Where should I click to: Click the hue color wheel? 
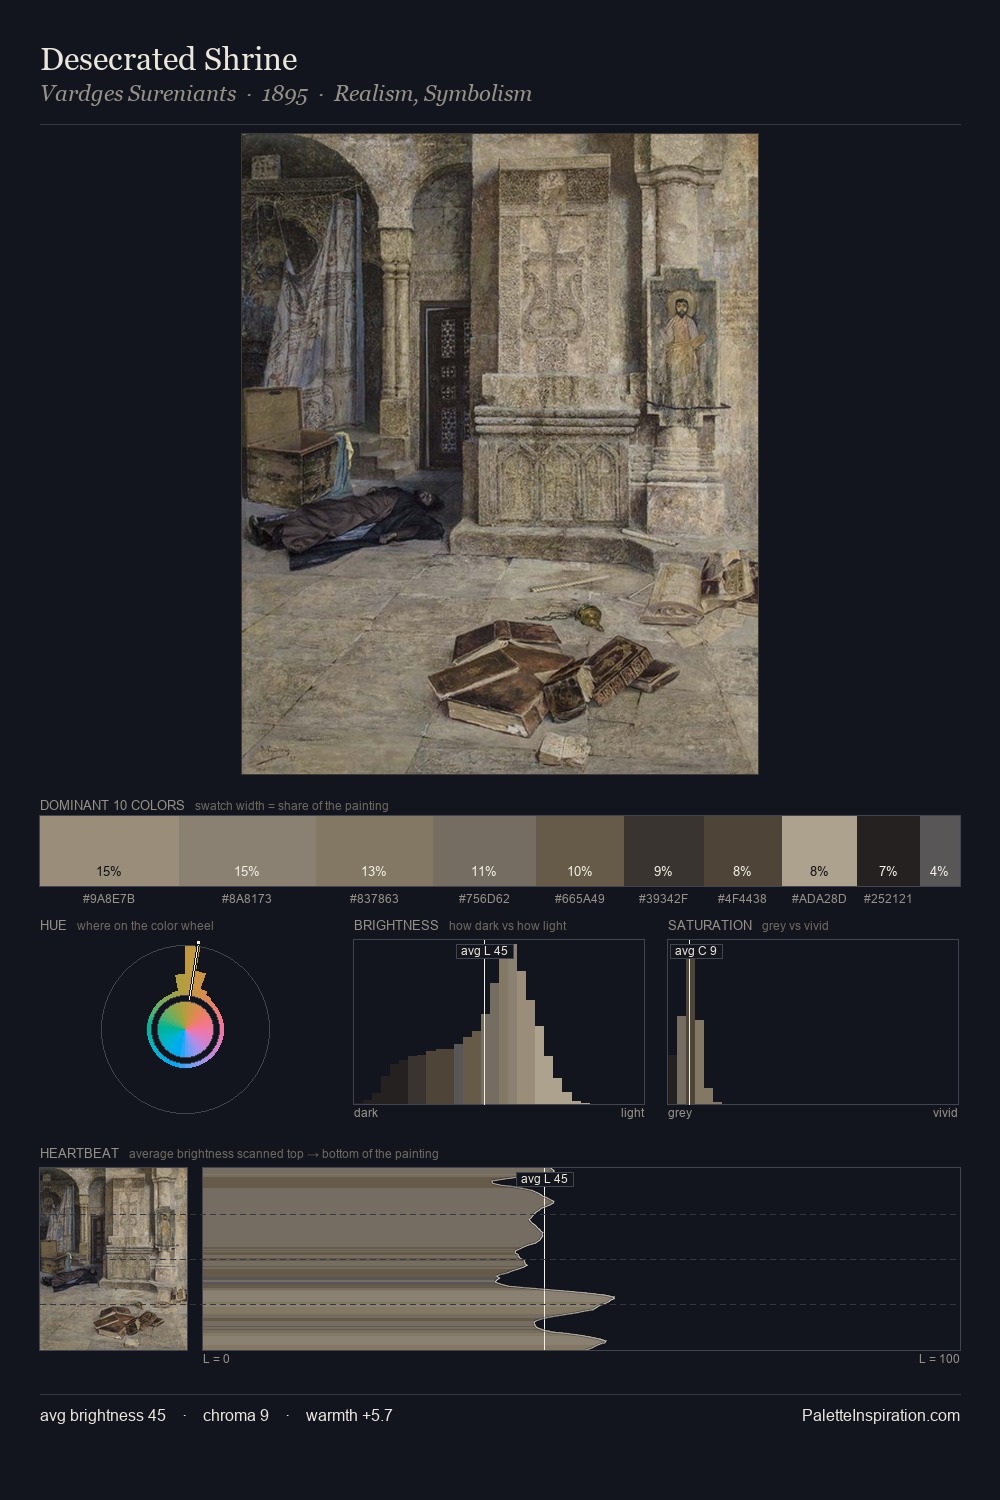click(x=185, y=1029)
